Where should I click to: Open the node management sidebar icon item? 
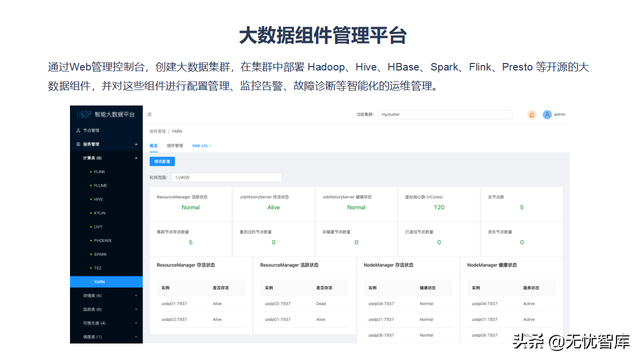click(78, 131)
